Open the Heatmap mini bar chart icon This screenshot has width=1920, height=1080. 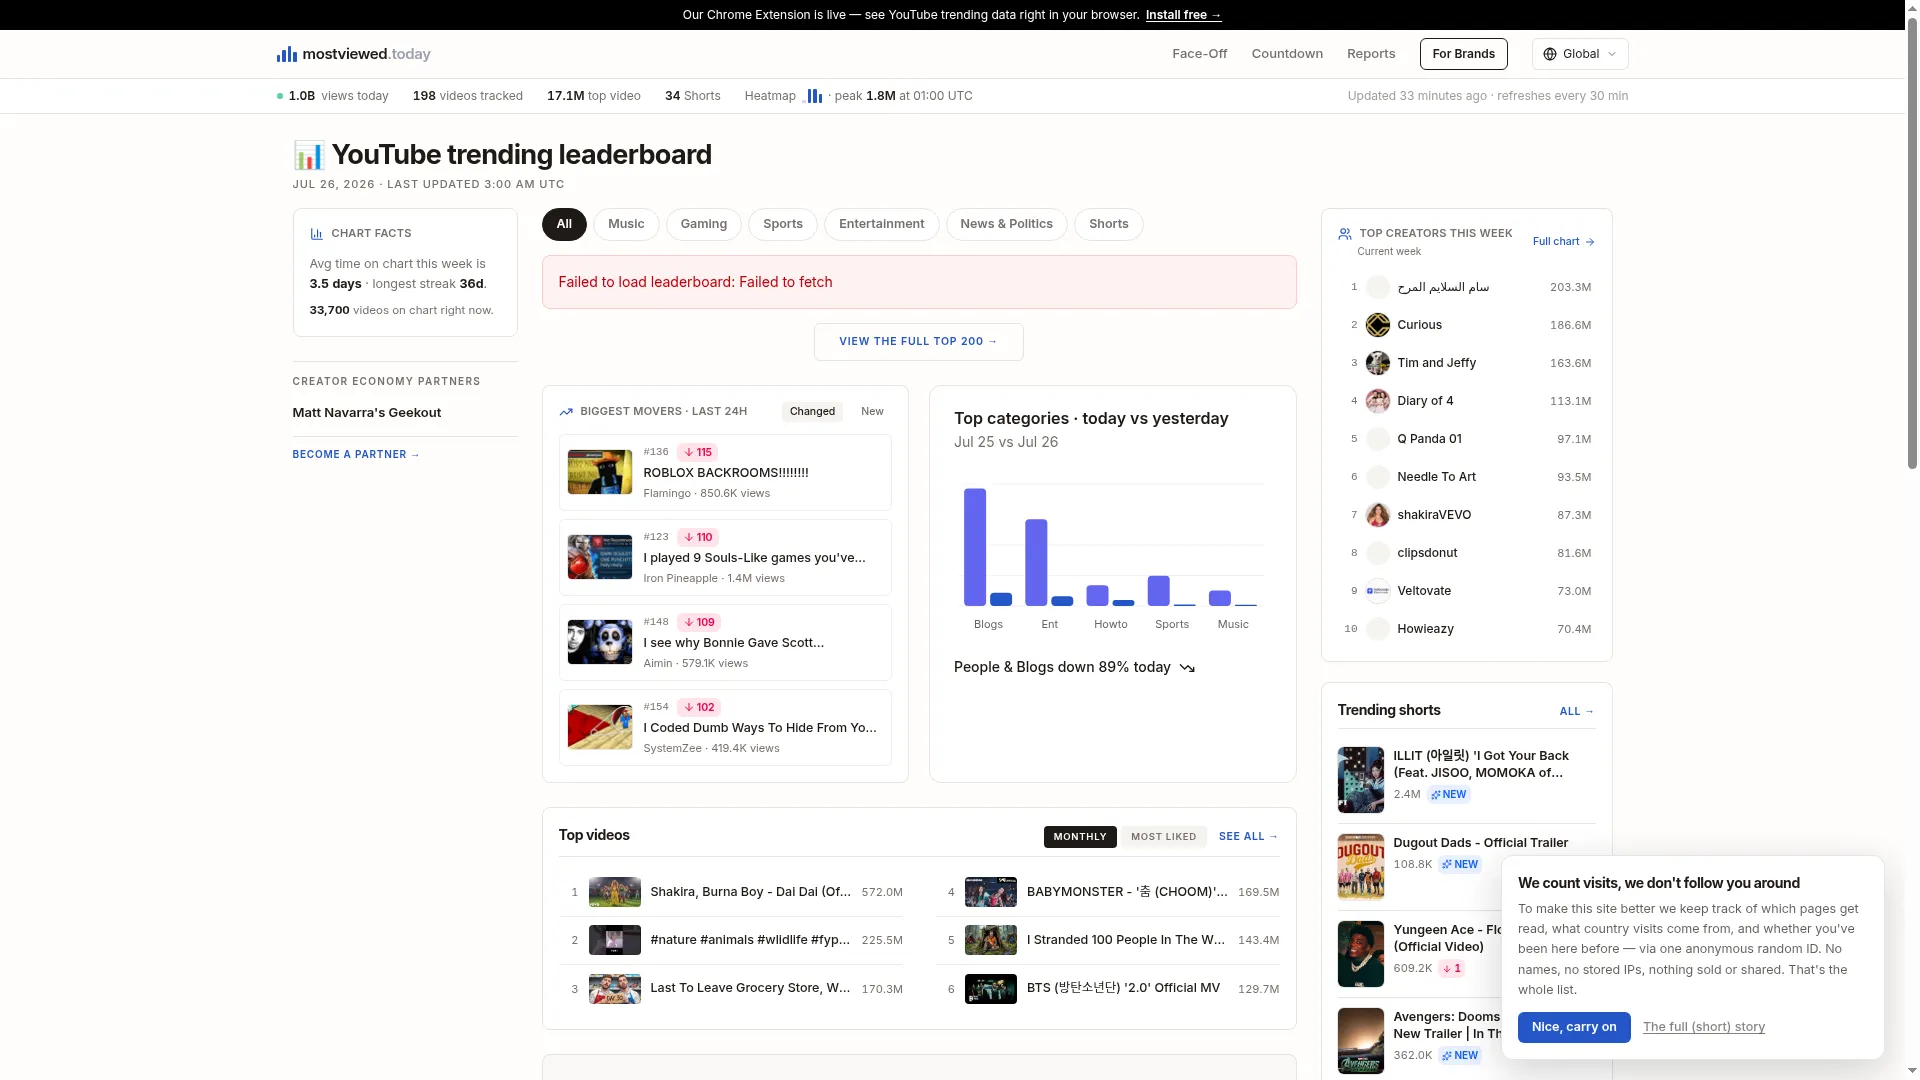coord(813,96)
